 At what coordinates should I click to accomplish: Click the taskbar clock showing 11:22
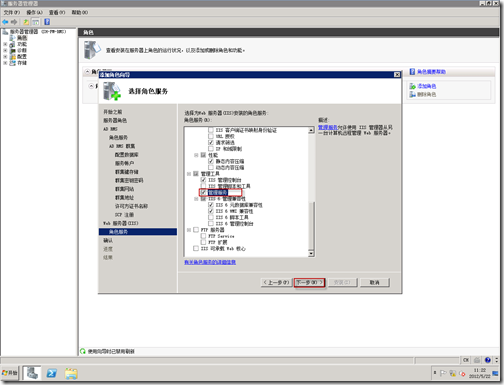click(x=480, y=373)
